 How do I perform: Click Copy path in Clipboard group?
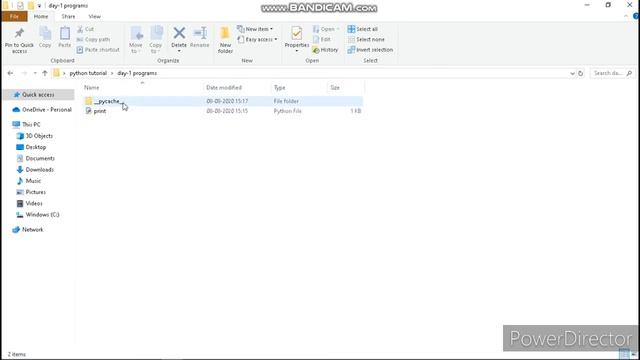coord(93,40)
